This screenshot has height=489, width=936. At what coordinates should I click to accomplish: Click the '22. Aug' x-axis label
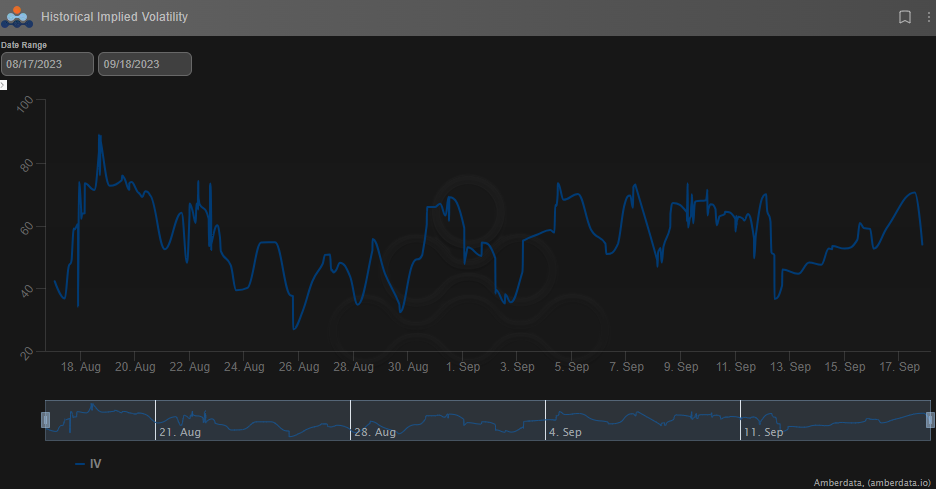[x=189, y=367]
